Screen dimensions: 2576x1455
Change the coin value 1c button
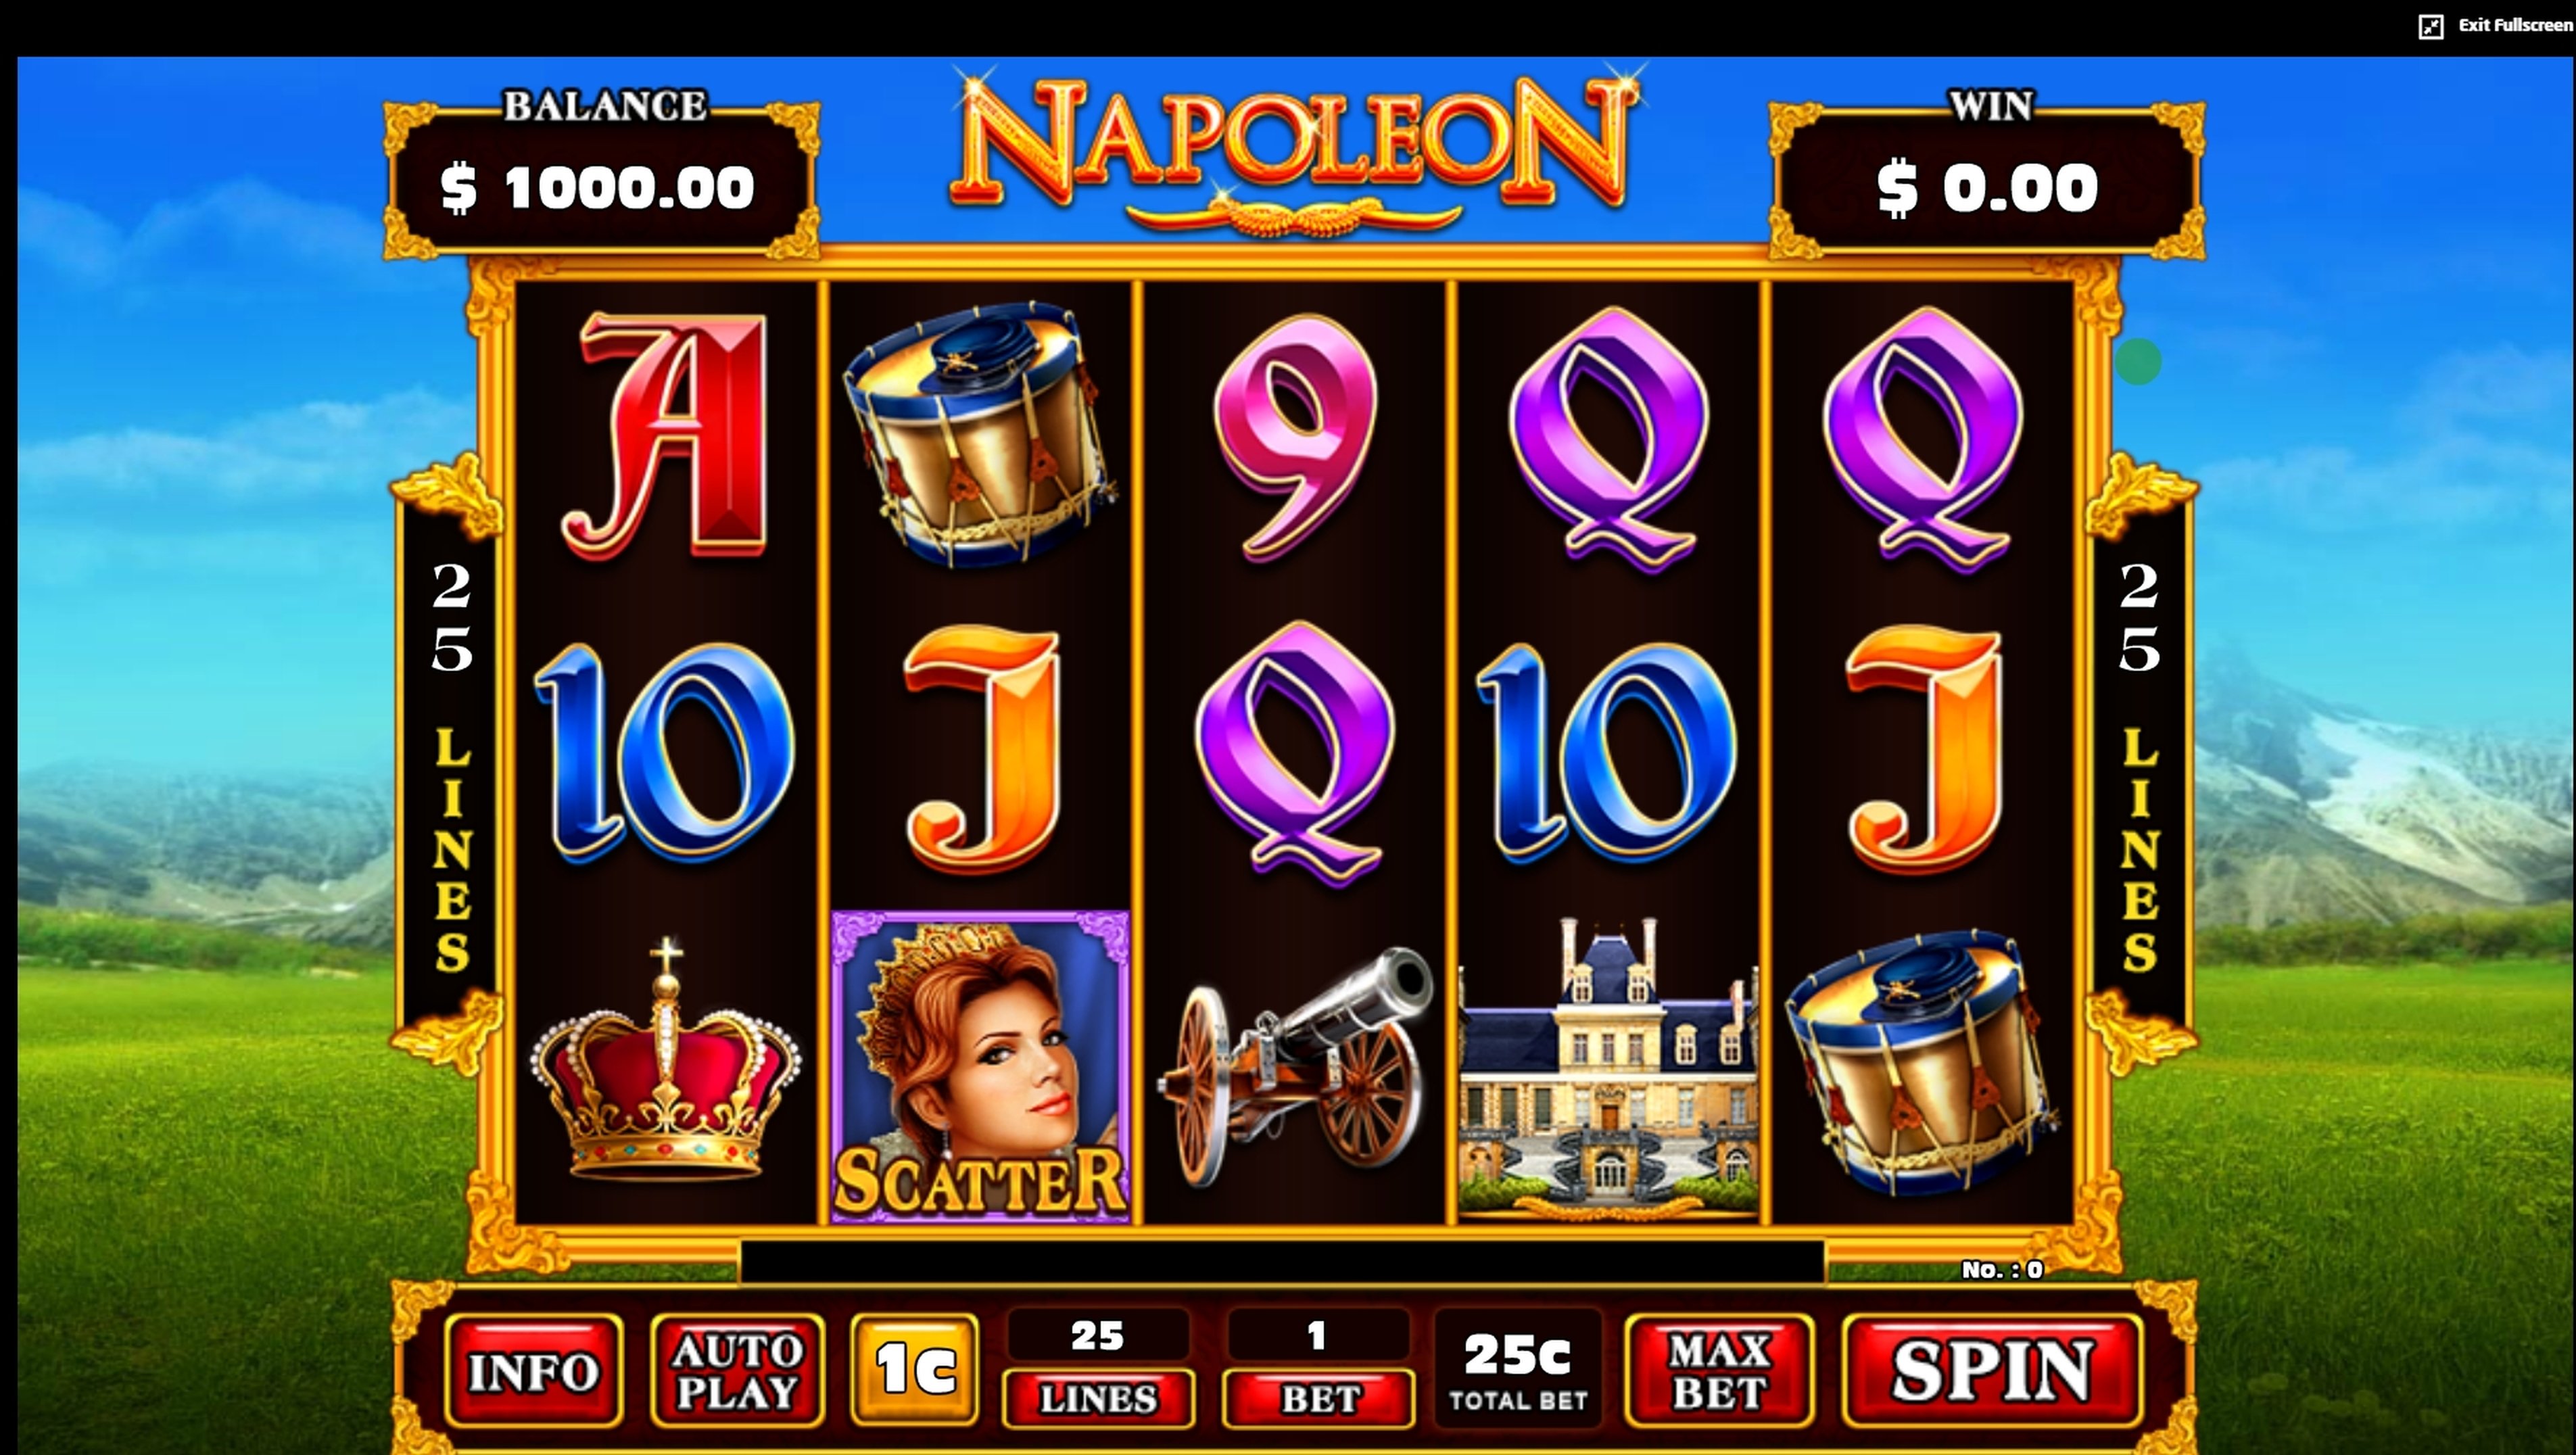tap(914, 1369)
